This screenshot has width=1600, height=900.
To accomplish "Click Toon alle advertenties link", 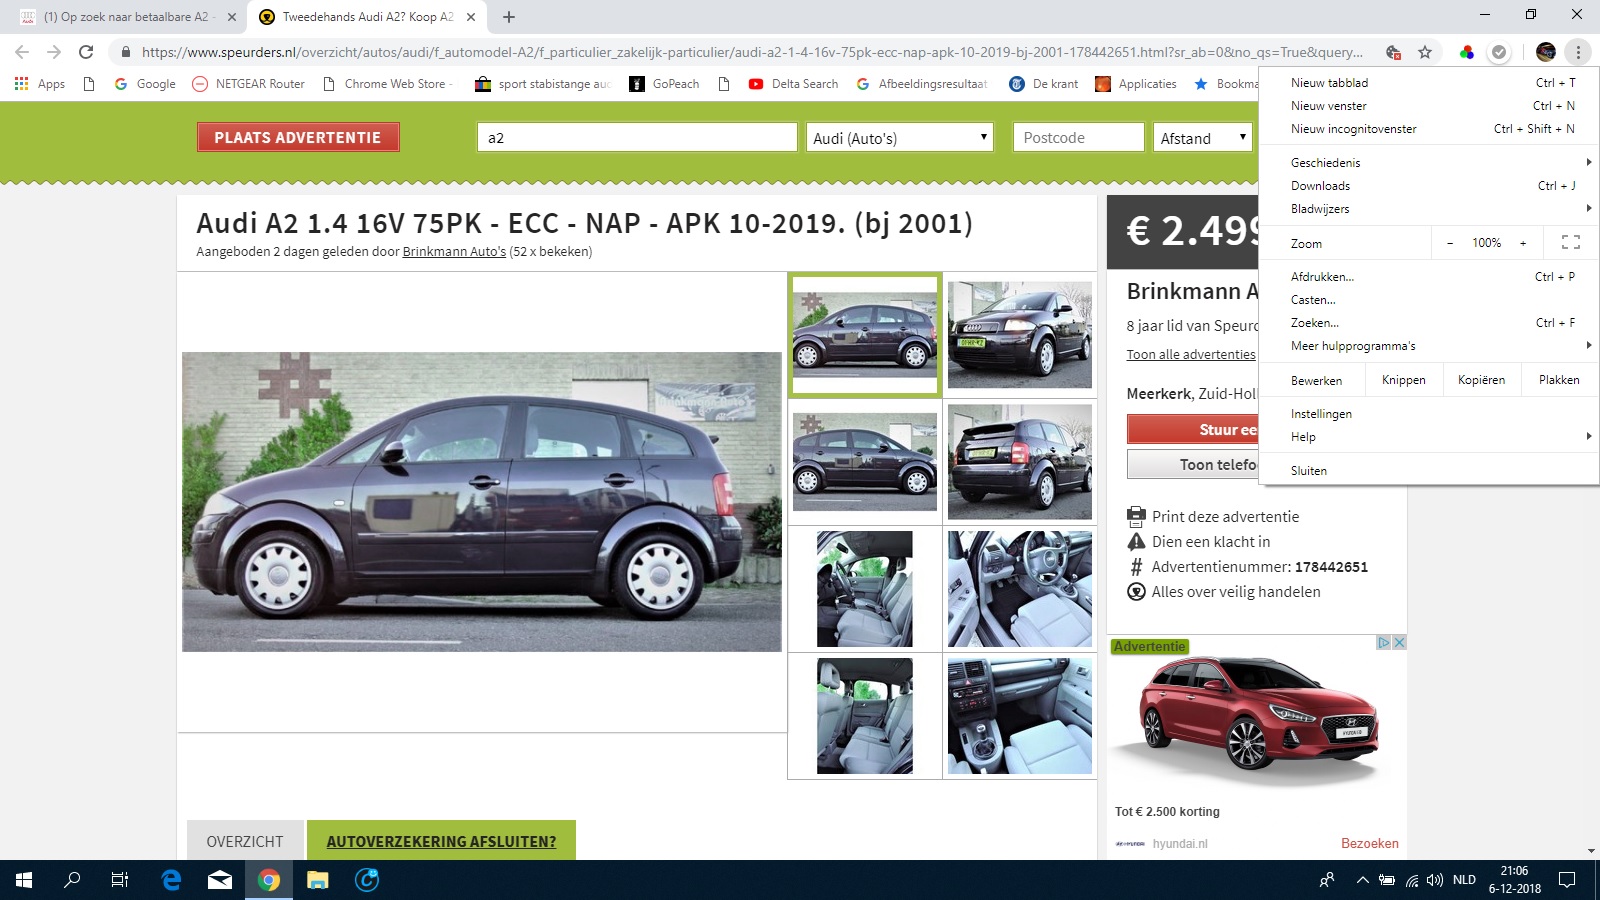I will click(x=1191, y=355).
